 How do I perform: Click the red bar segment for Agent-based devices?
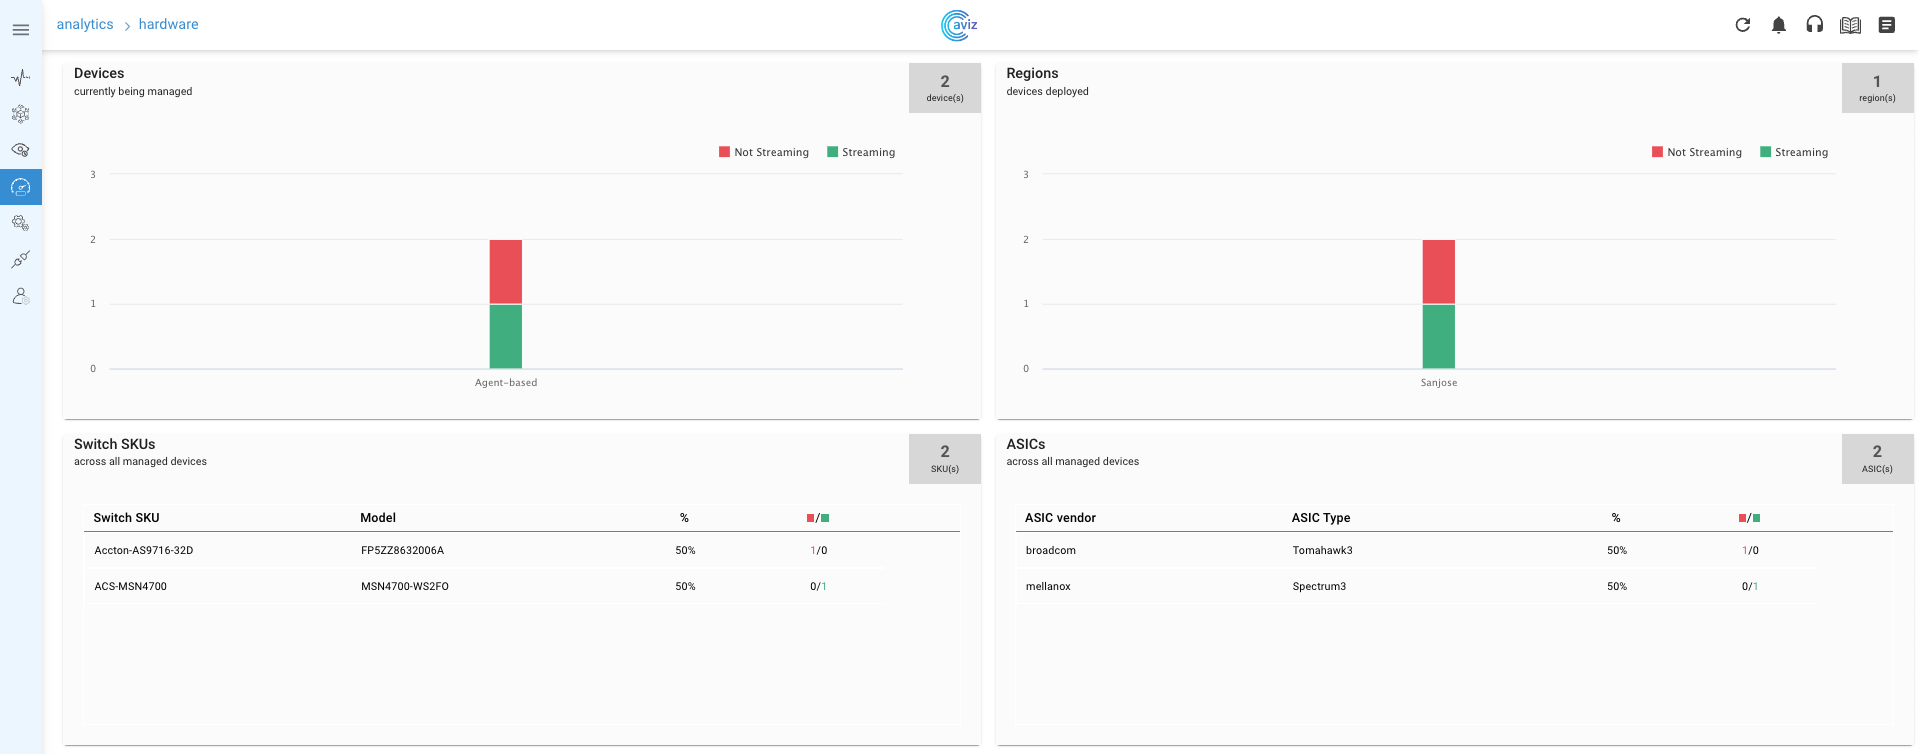(506, 271)
